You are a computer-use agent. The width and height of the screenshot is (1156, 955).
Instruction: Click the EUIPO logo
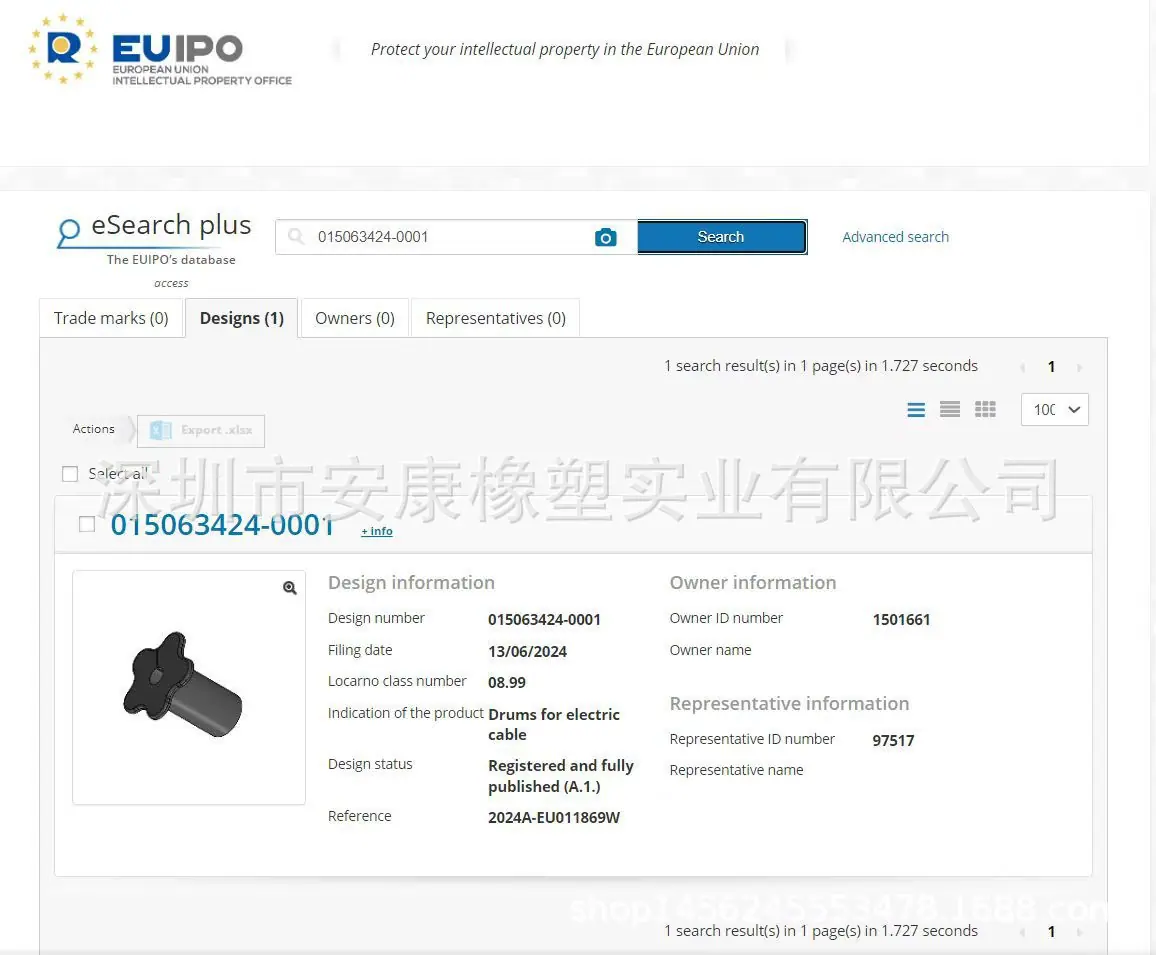(160, 49)
